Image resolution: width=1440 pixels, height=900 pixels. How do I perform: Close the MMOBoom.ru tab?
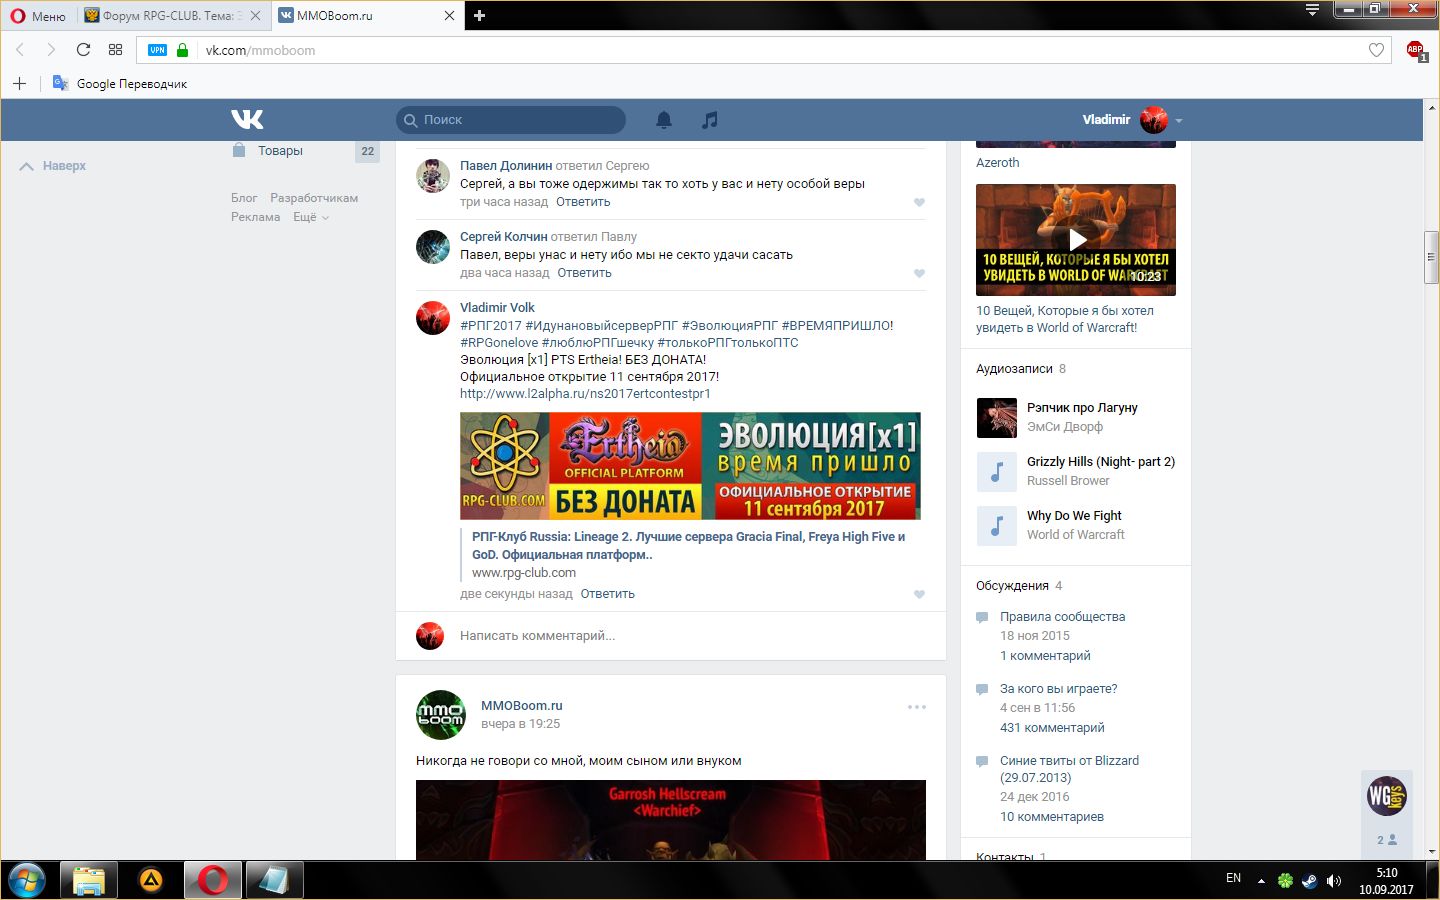449,16
